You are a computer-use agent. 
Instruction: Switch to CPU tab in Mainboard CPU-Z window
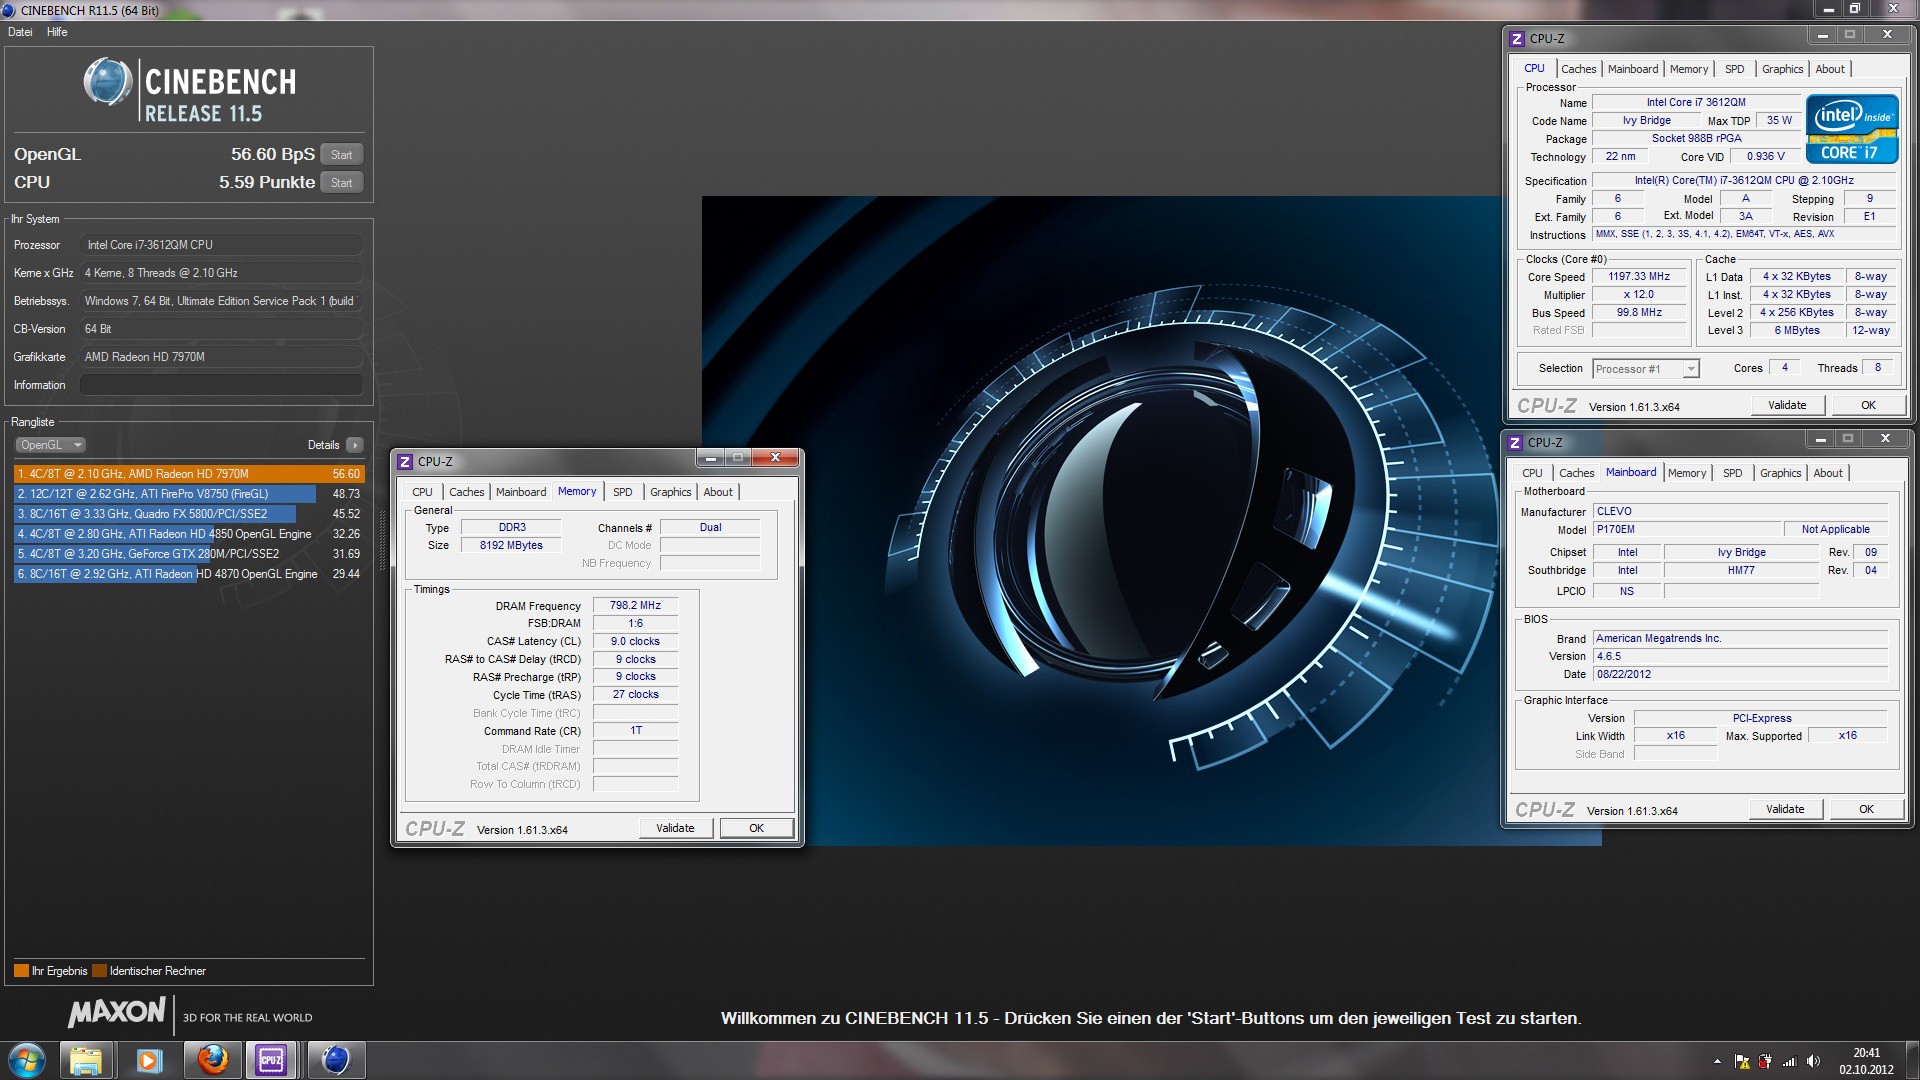(x=1532, y=473)
